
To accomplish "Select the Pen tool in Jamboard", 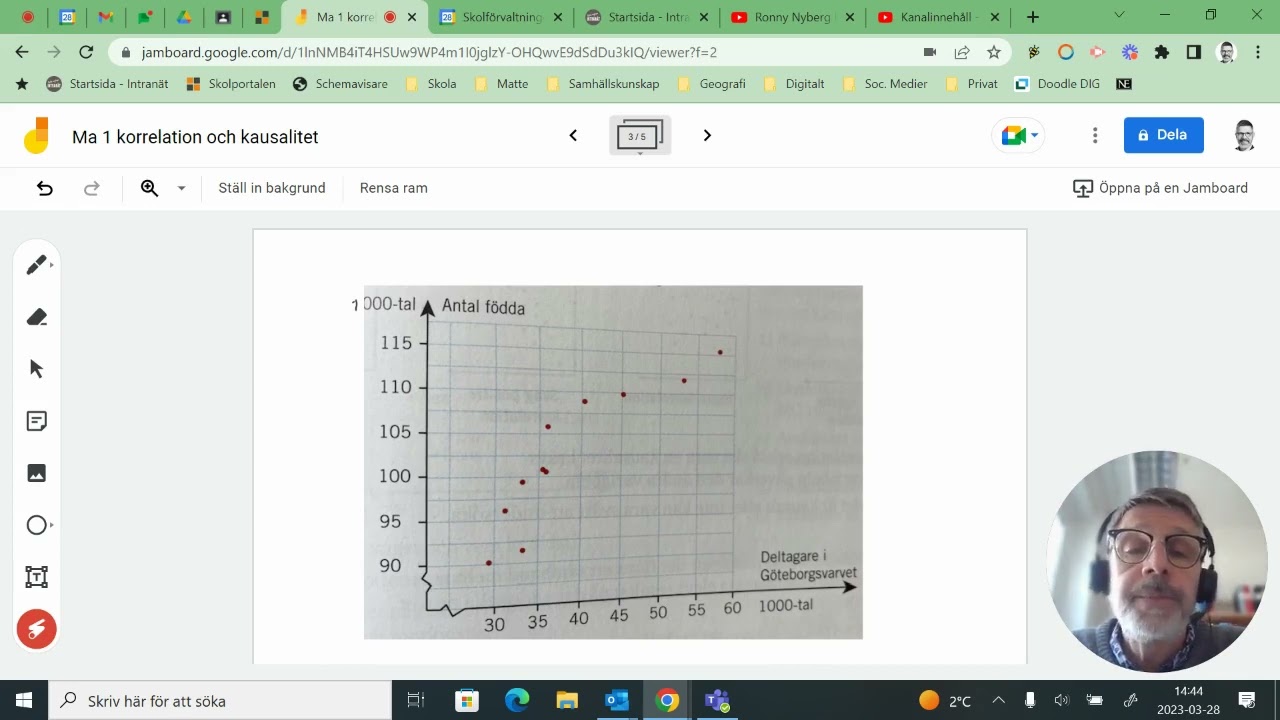I will pos(37,265).
